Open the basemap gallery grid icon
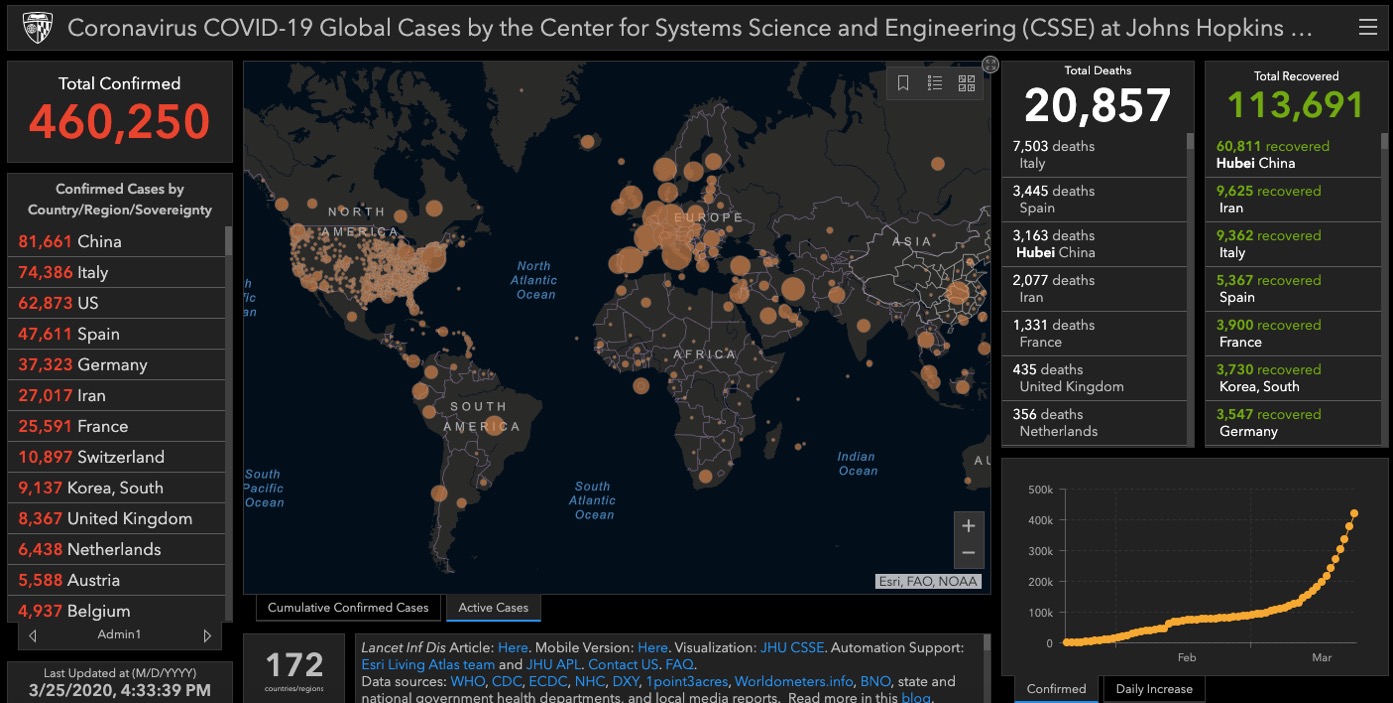The width and height of the screenshot is (1393, 703). 967,83
